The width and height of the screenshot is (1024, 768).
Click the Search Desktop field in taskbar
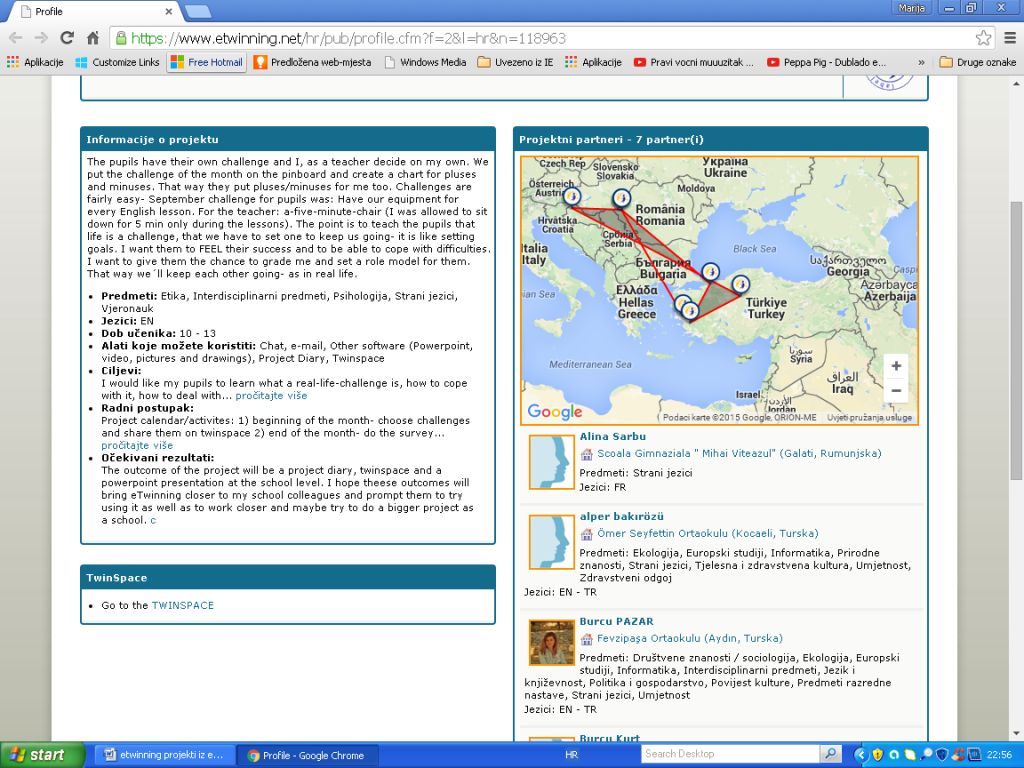pos(729,754)
